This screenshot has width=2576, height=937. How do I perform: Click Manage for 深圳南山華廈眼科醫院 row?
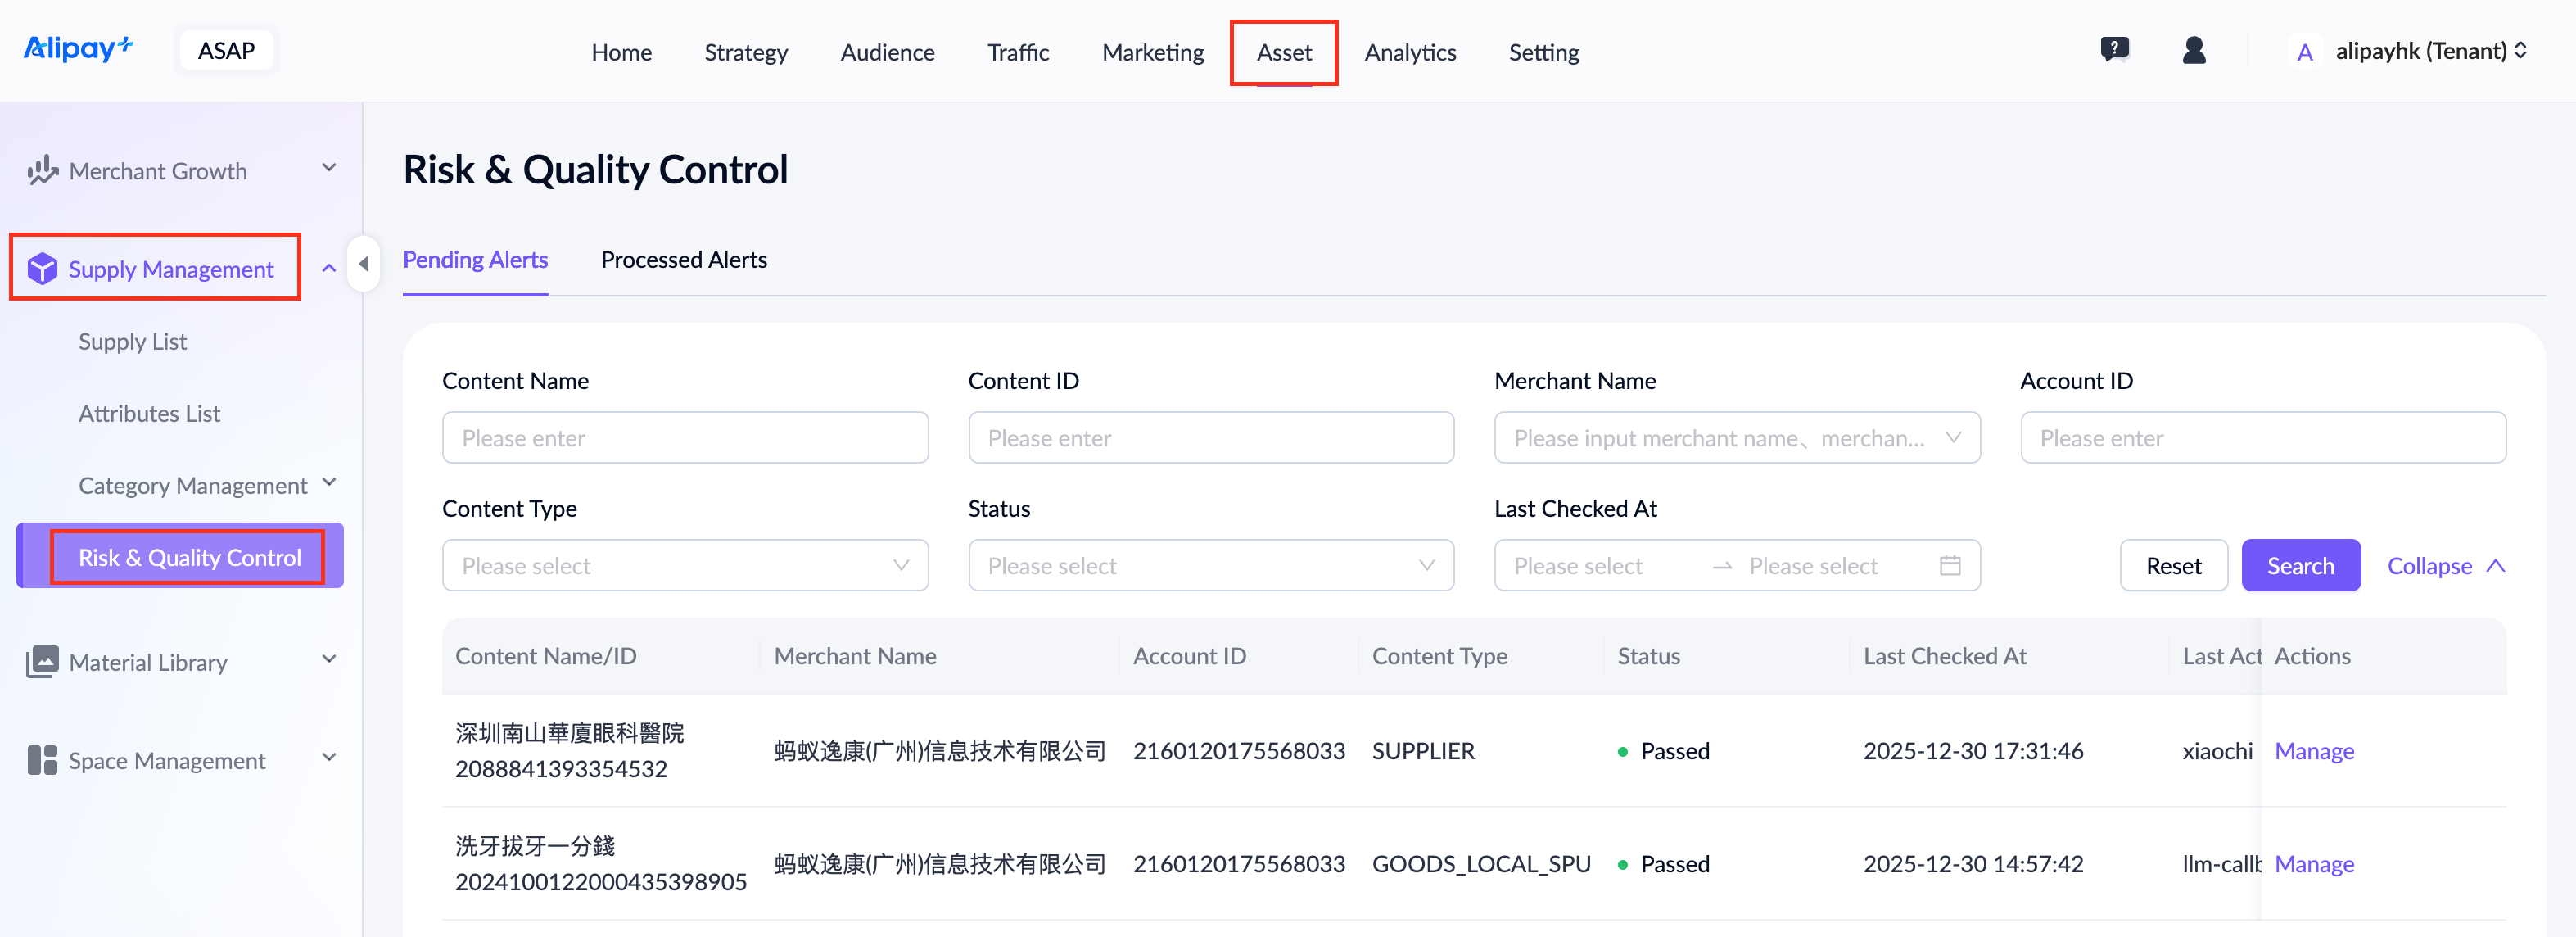pyautogui.click(x=2314, y=751)
